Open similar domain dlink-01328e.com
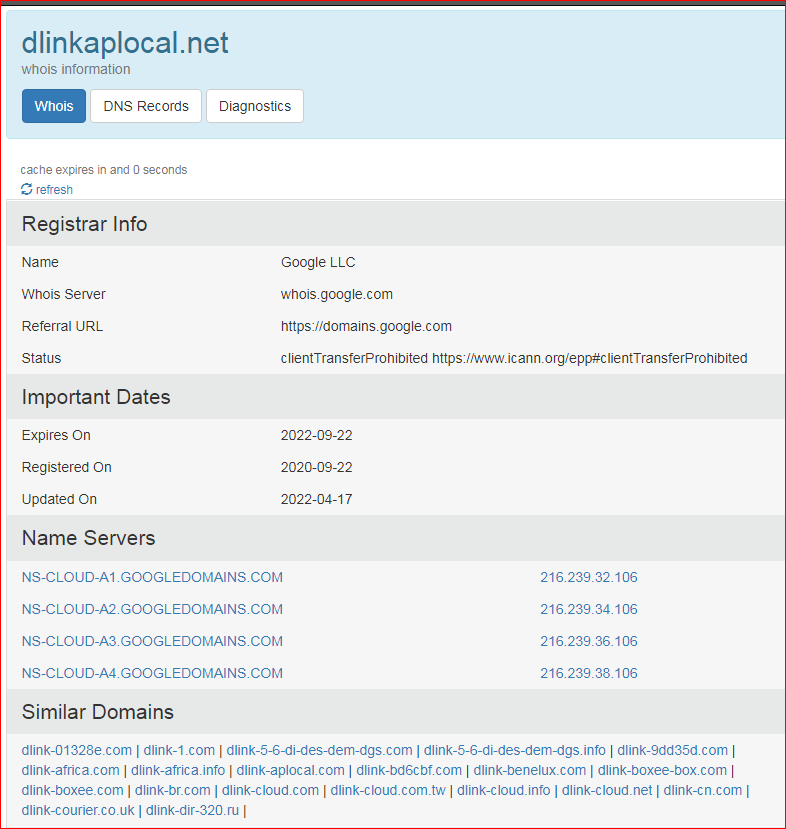Image resolution: width=786 pixels, height=829 pixels. [x=77, y=750]
